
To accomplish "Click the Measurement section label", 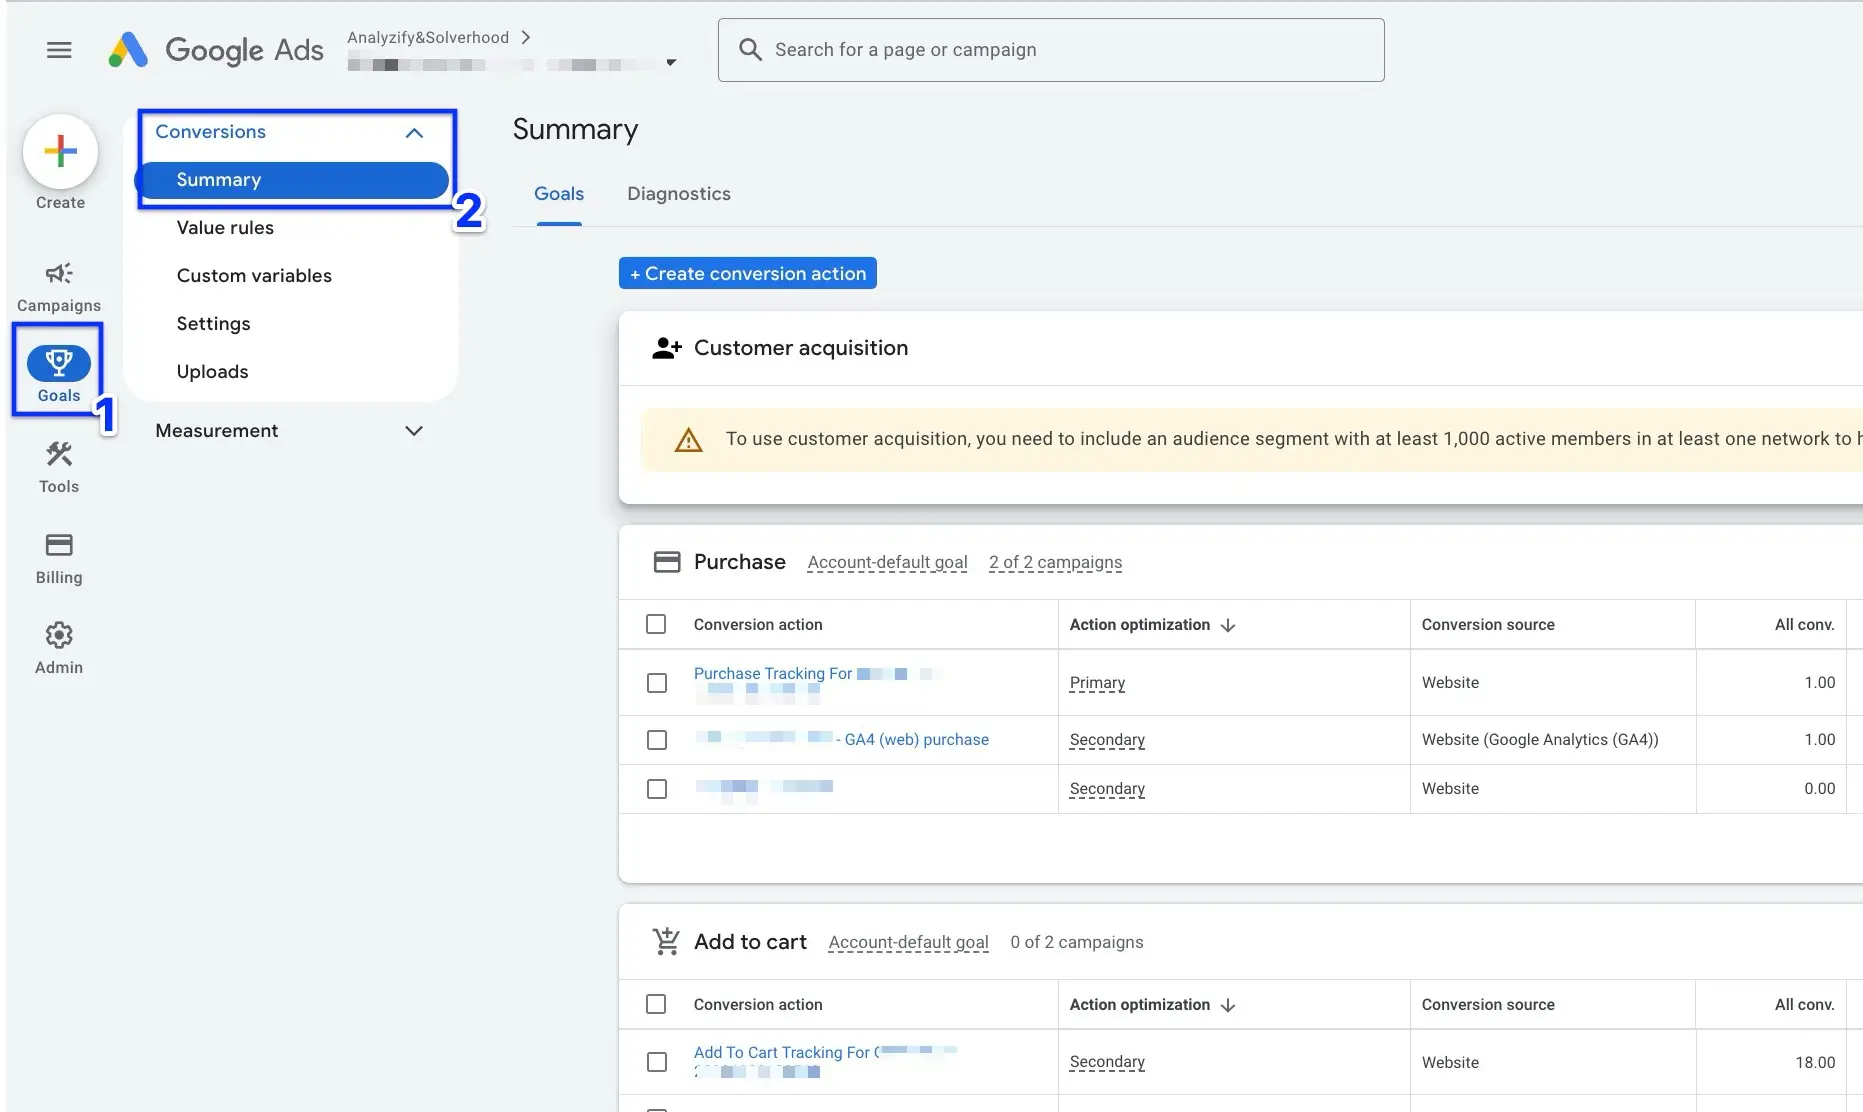I will tap(217, 431).
